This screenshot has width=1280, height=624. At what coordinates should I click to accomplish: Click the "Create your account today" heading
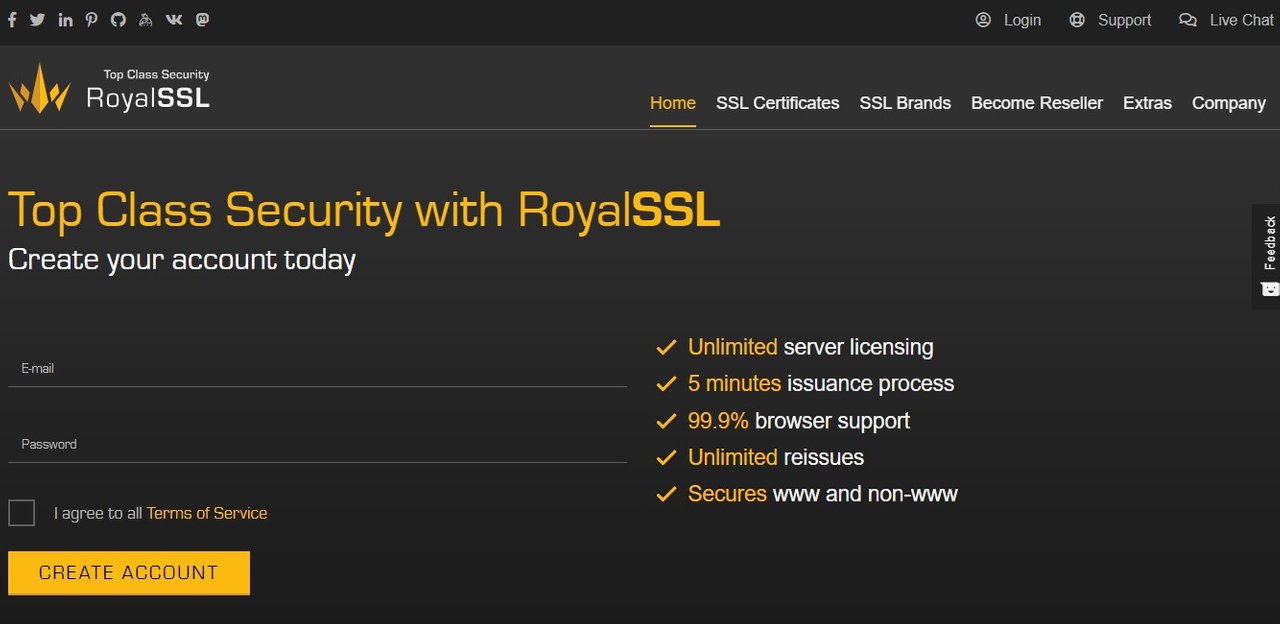182,260
